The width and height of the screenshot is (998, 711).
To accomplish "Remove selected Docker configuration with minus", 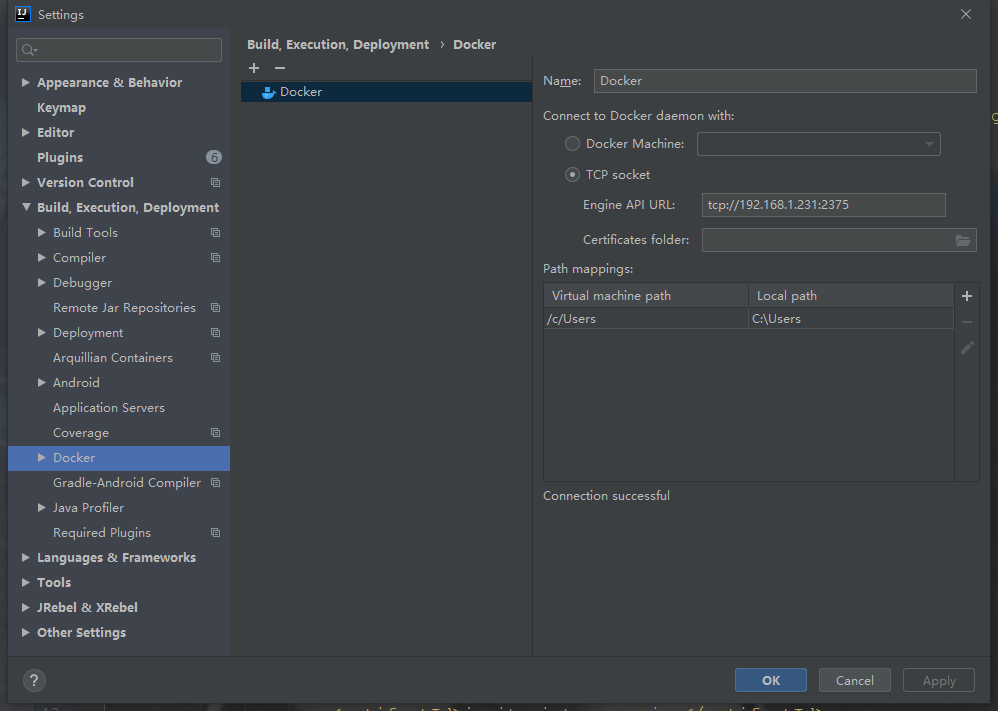I will 280,68.
